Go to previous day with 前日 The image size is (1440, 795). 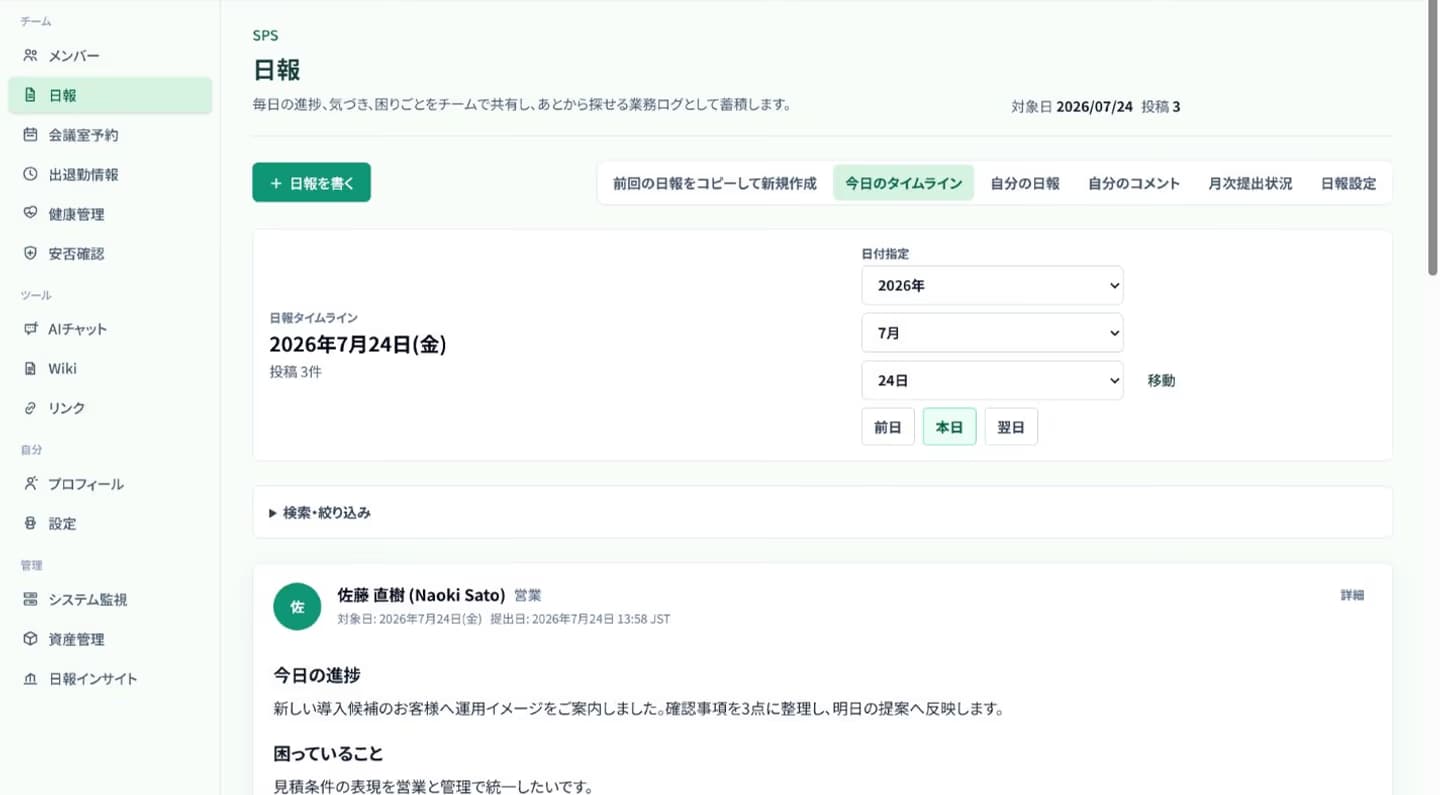pyautogui.click(x=888, y=427)
